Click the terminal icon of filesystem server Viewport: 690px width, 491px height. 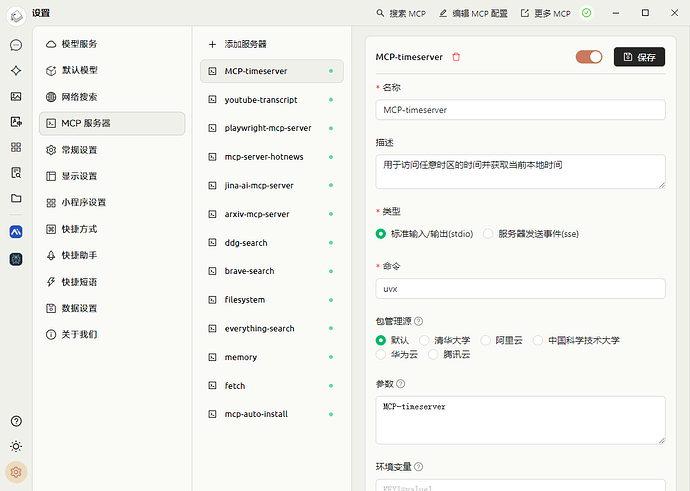coord(212,300)
